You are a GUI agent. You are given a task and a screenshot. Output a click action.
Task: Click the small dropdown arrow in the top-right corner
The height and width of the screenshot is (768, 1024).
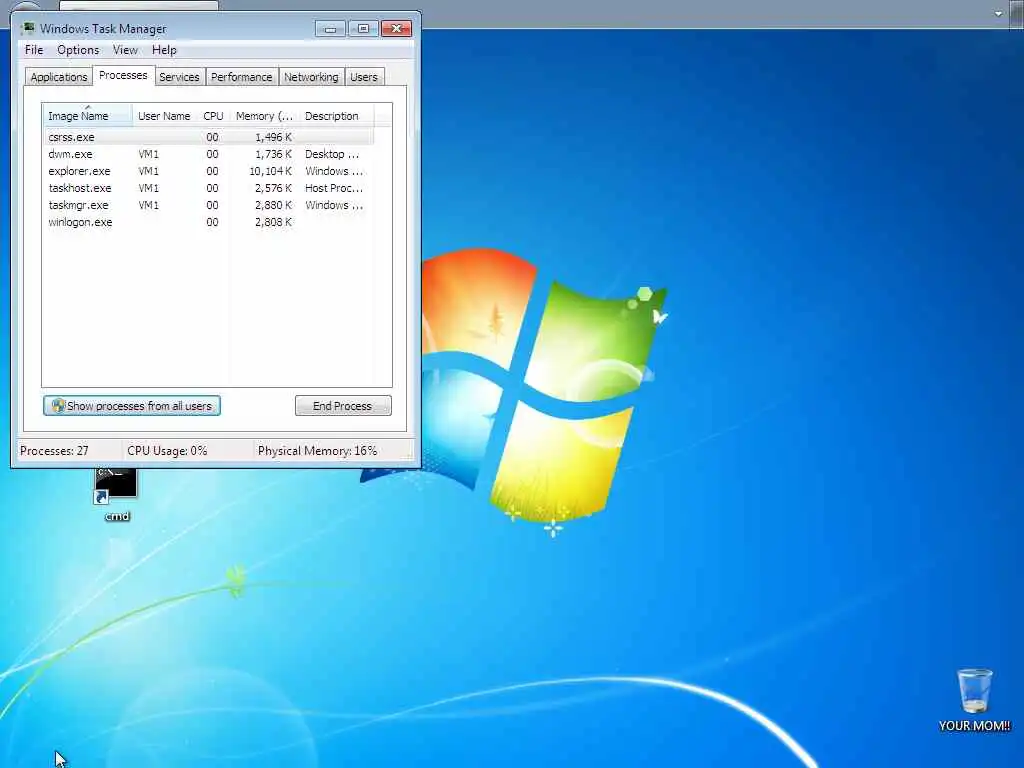point(998,13)
